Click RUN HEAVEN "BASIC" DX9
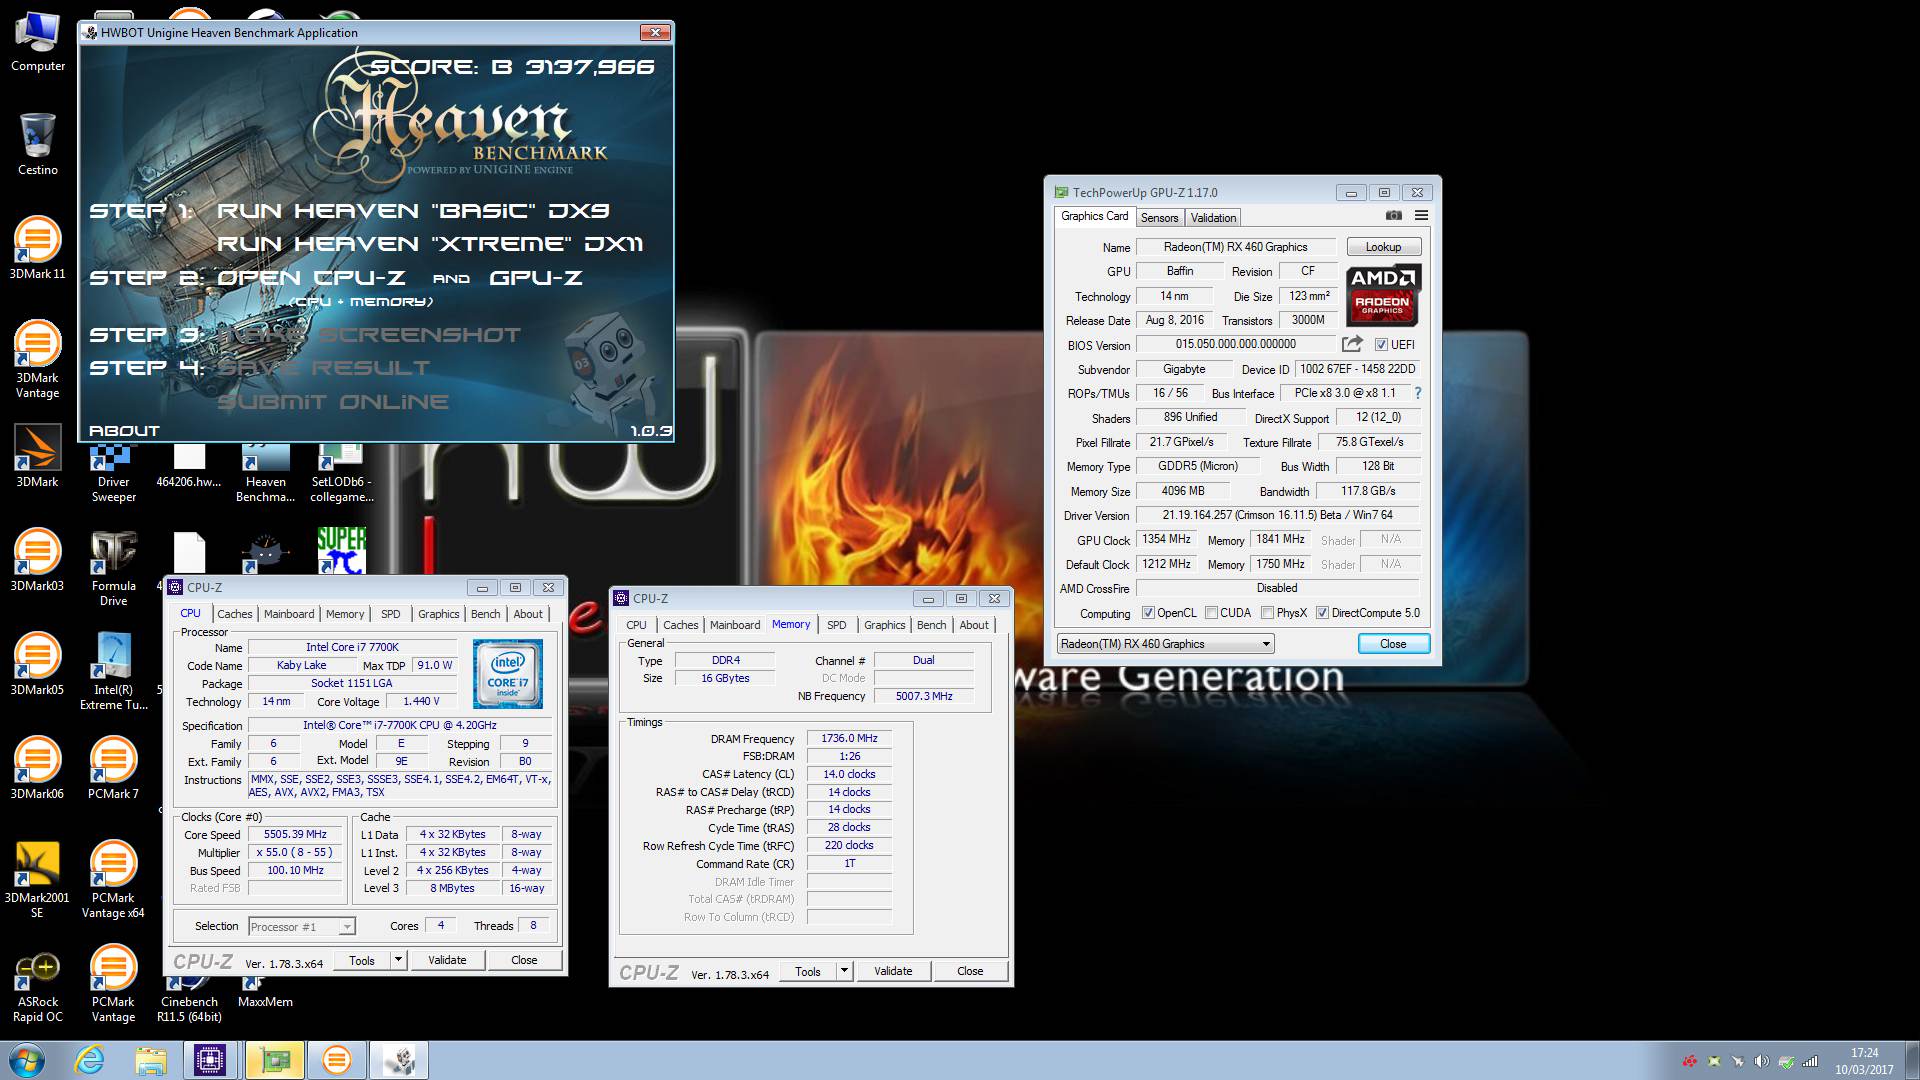 (x=413, y=211)
